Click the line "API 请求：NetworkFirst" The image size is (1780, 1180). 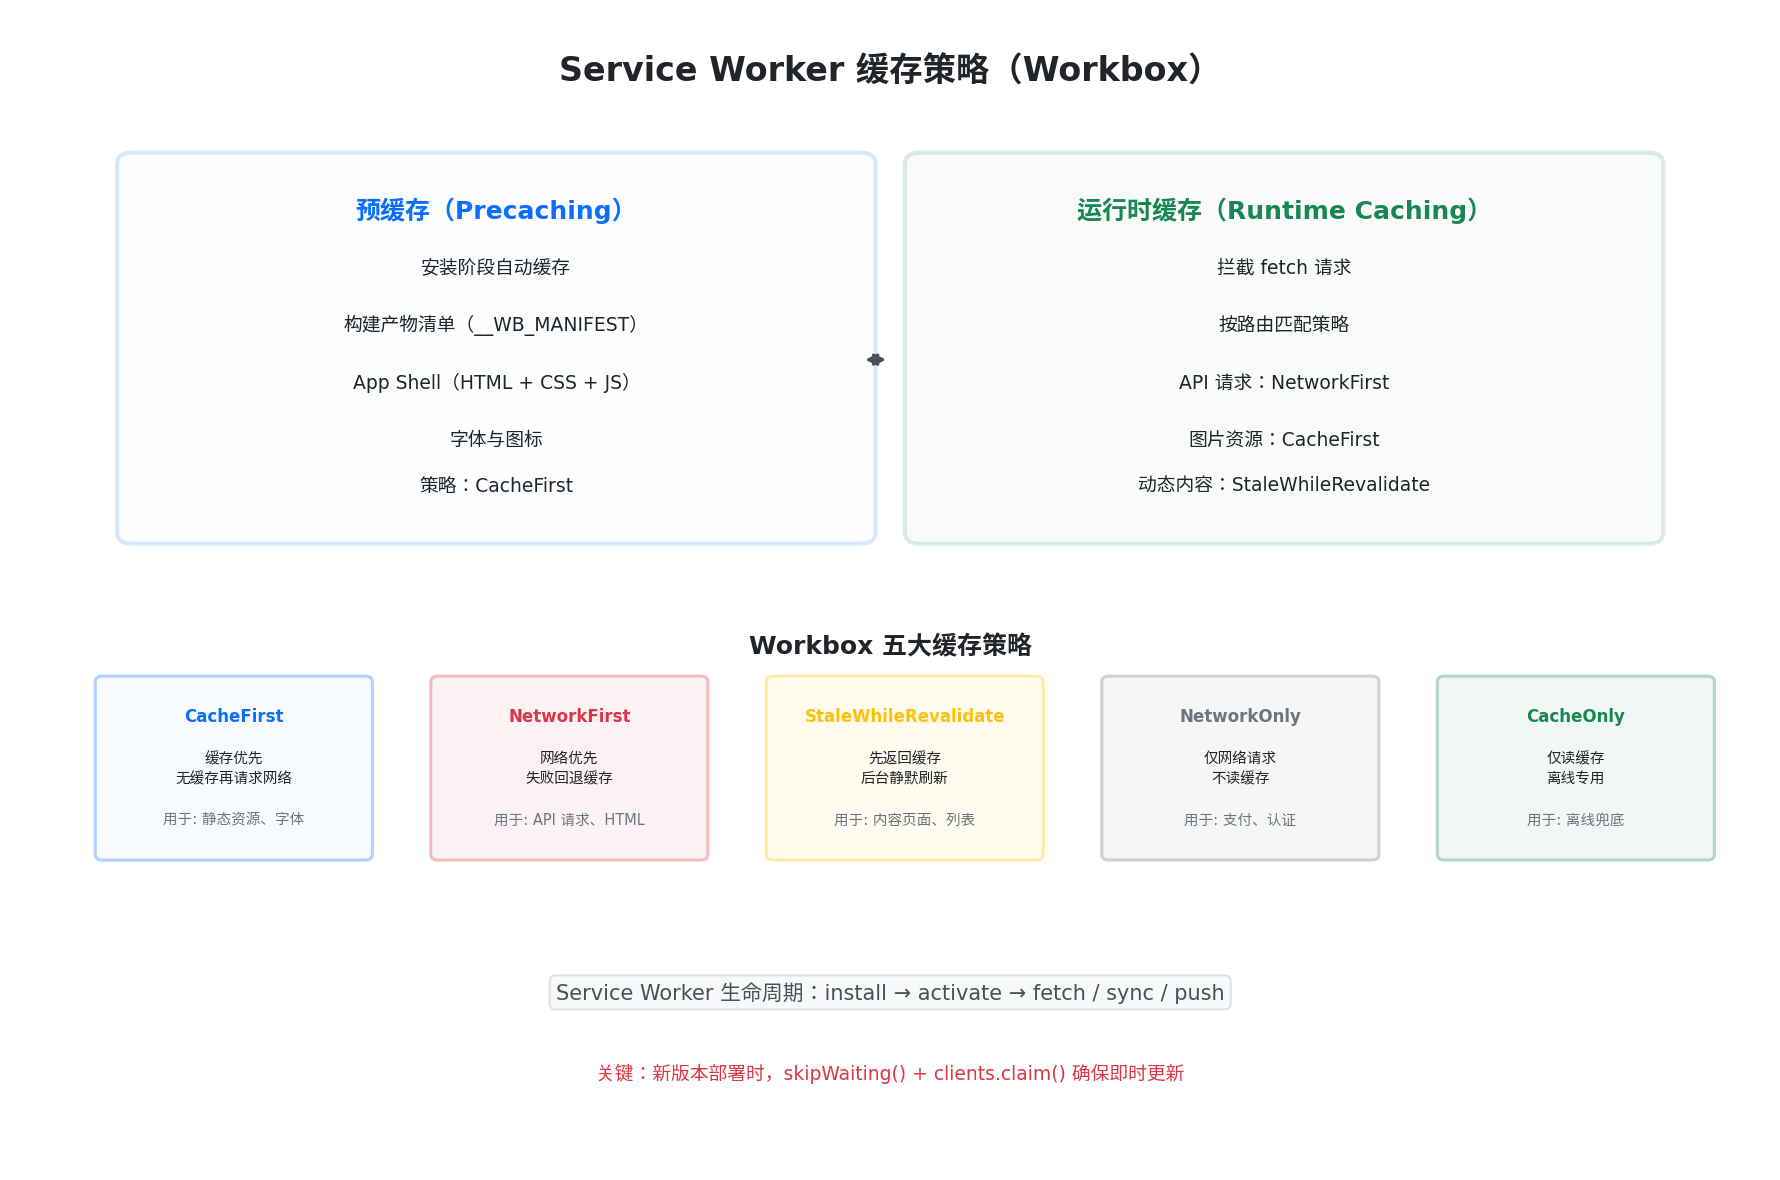tap(1284, 382)
